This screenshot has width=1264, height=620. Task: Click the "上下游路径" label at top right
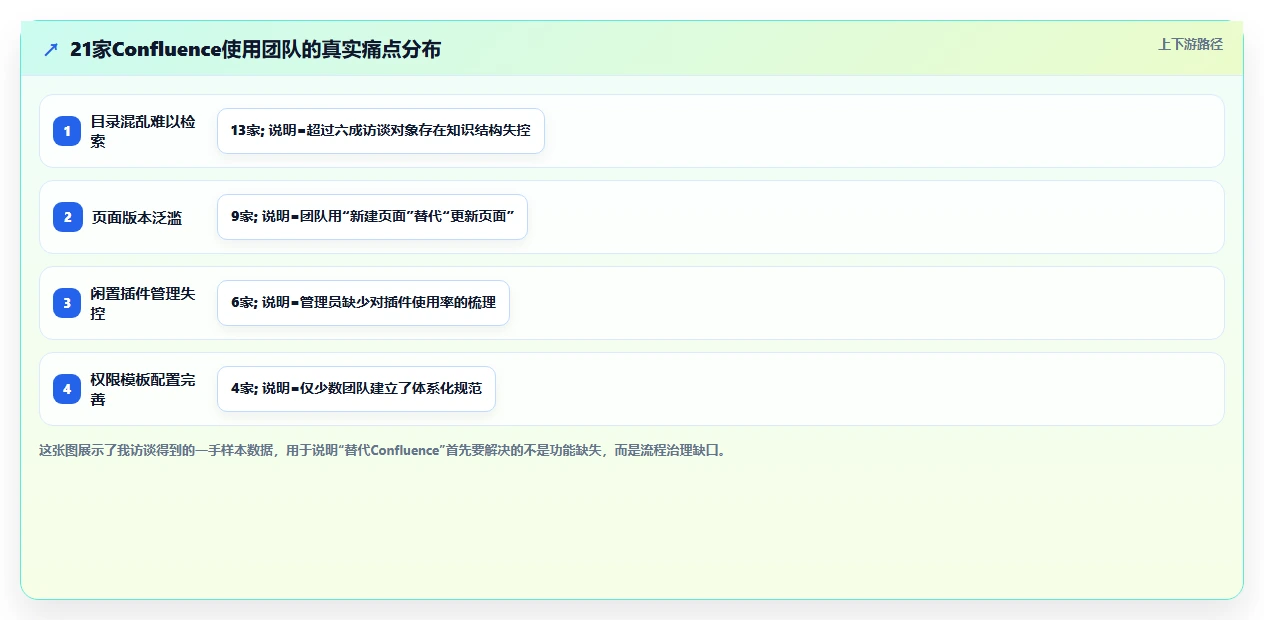pyautogui.click(x=1190, y=44)
